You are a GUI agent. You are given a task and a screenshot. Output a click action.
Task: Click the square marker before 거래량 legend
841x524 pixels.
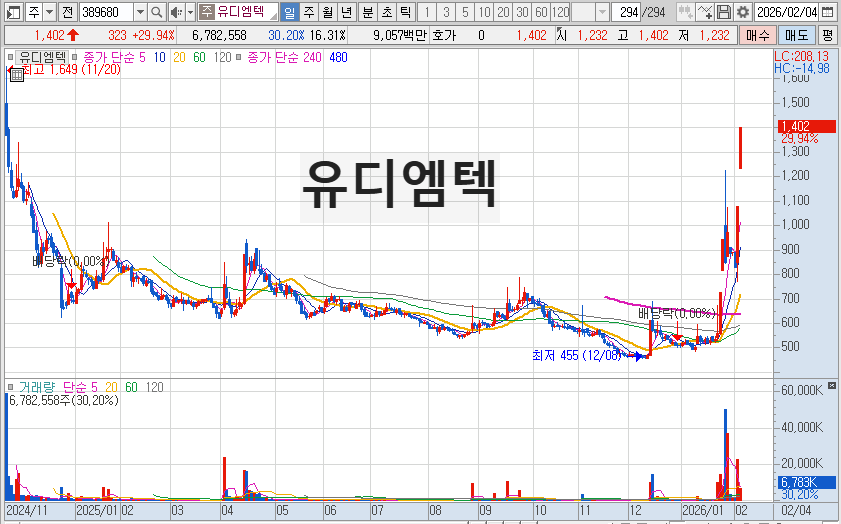tap(10, 387)
